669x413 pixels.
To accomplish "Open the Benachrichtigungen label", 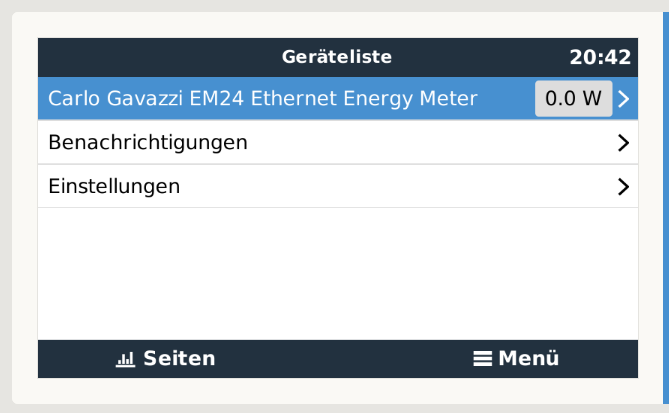I will point(148,143).
